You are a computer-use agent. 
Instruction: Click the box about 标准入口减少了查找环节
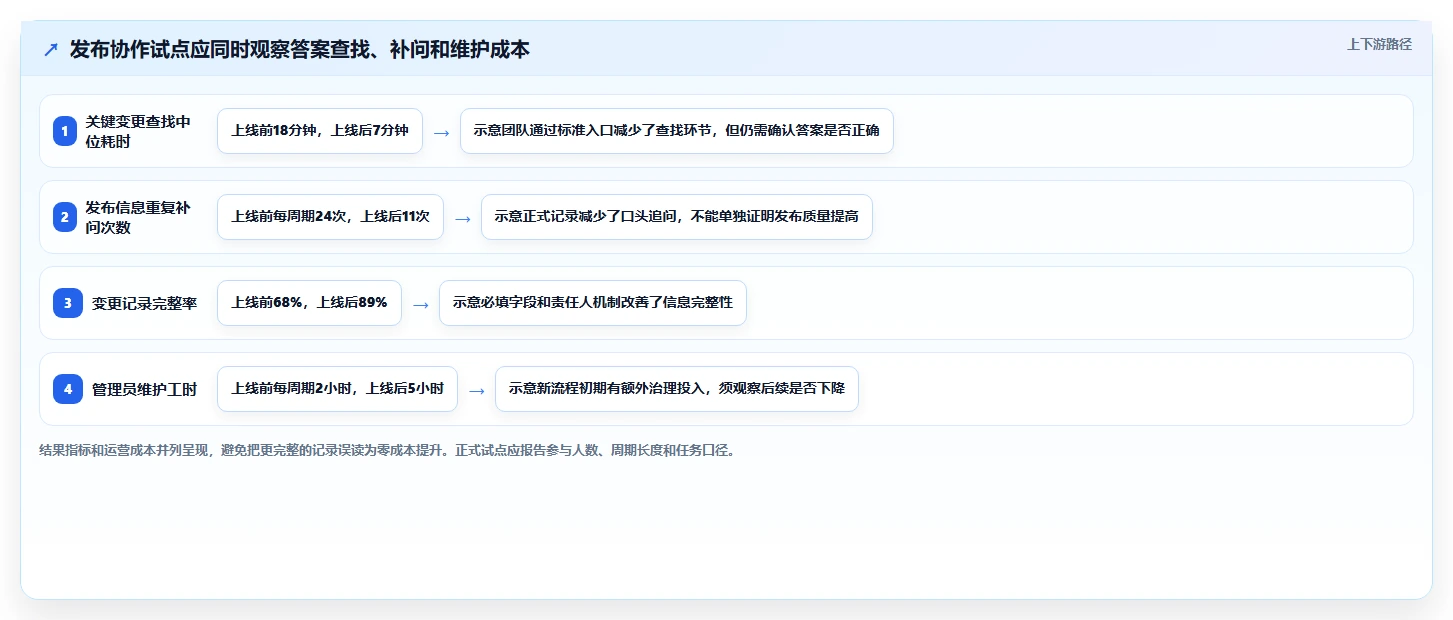(x=676, y=131)
